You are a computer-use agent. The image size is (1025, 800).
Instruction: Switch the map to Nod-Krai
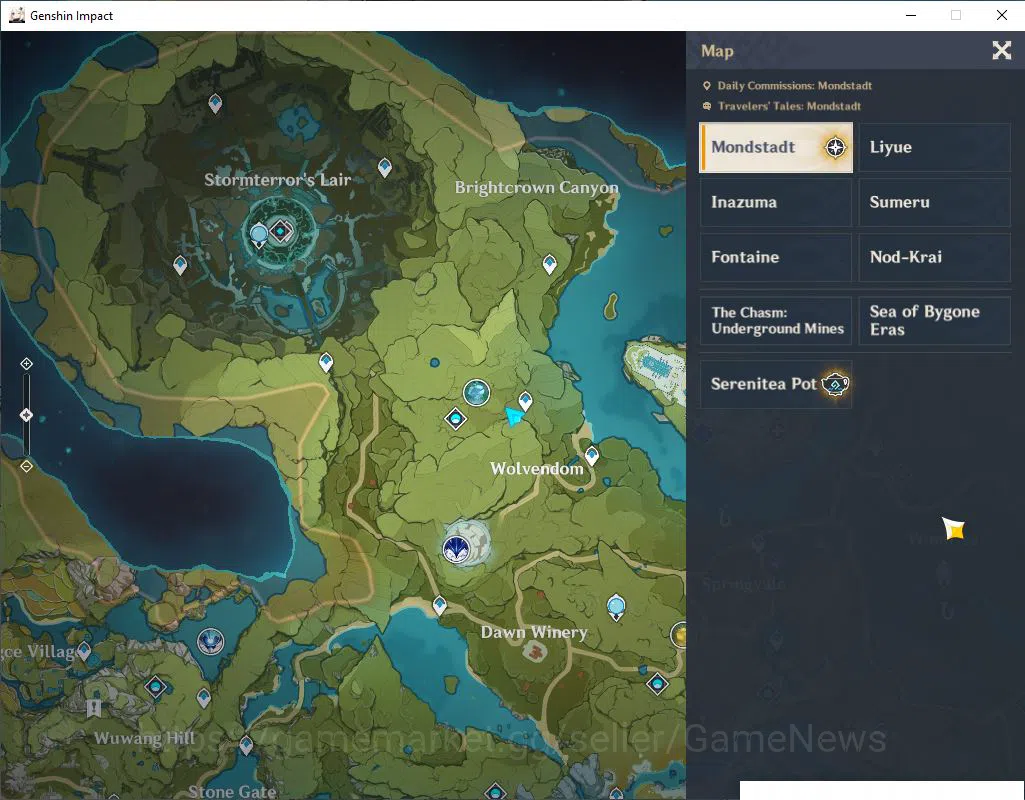(x=934, y=257)
